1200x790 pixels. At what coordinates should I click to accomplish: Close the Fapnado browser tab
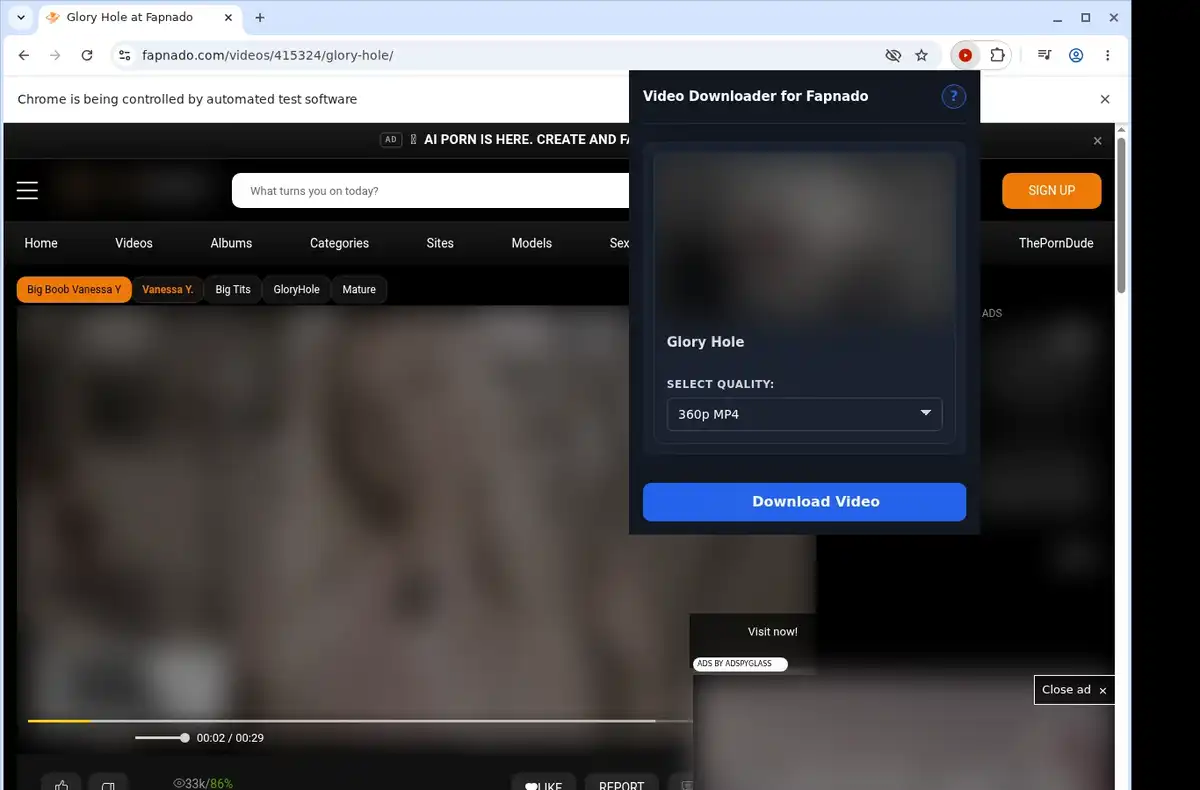(x=229, y=18)
